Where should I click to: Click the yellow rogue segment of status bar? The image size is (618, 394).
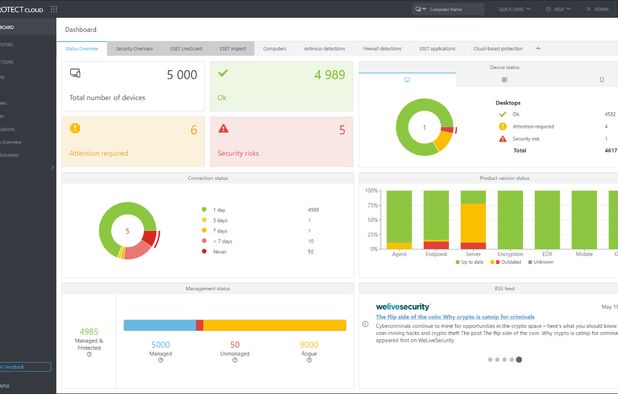[275, 325]
